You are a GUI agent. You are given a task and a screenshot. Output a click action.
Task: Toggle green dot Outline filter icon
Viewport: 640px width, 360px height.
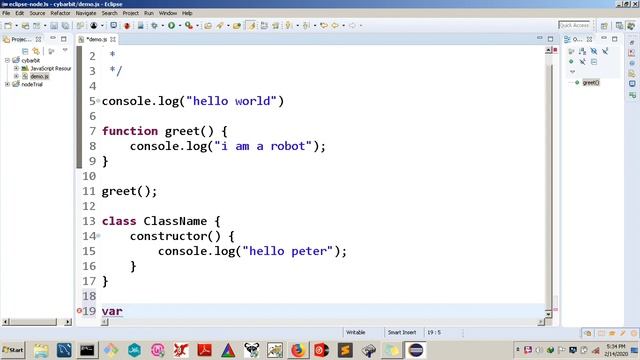[x=571, y=62]
